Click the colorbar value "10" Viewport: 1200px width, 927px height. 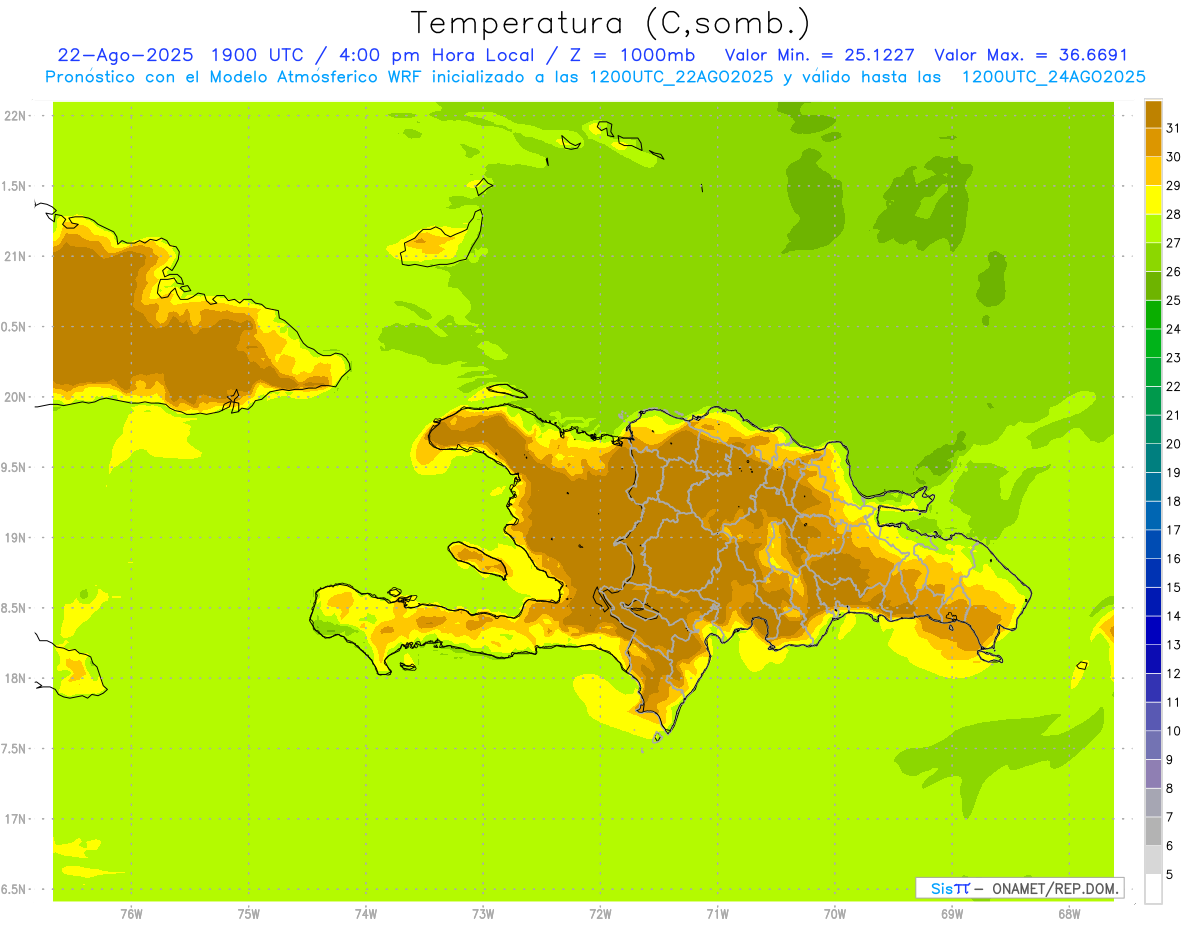(1174, 731)
